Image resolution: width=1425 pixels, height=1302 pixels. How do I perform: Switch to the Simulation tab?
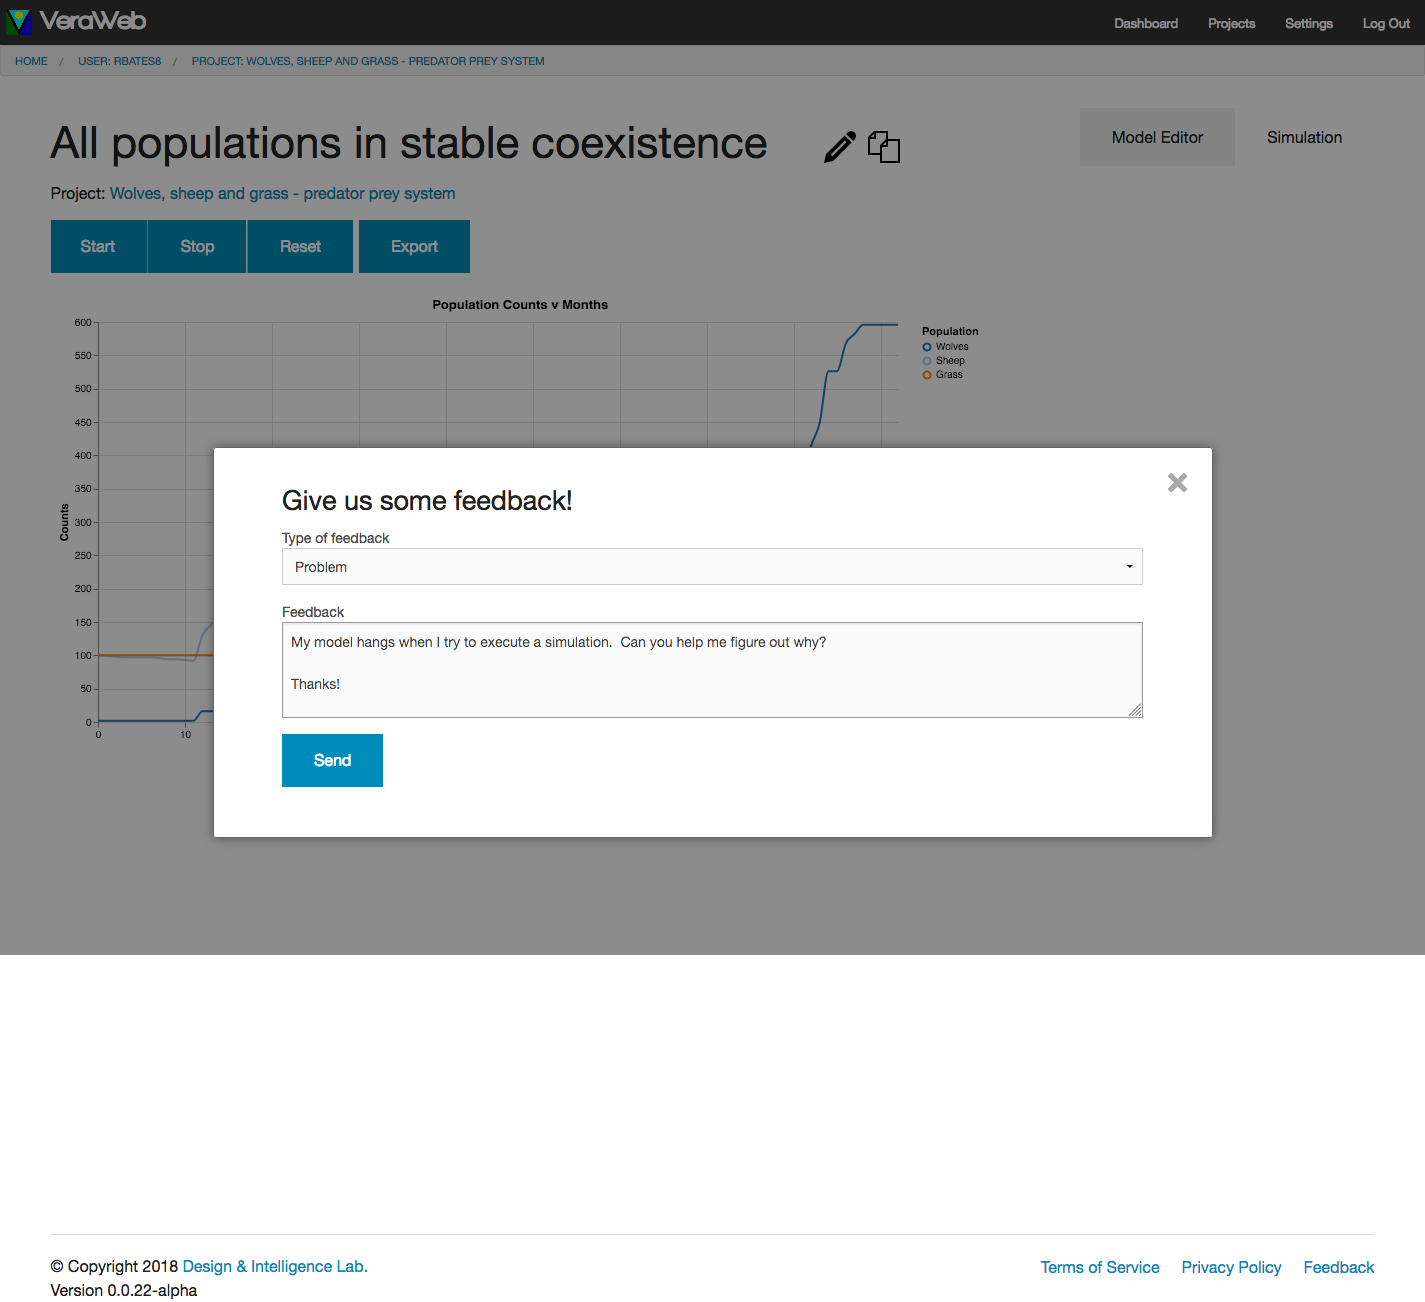1304,138
